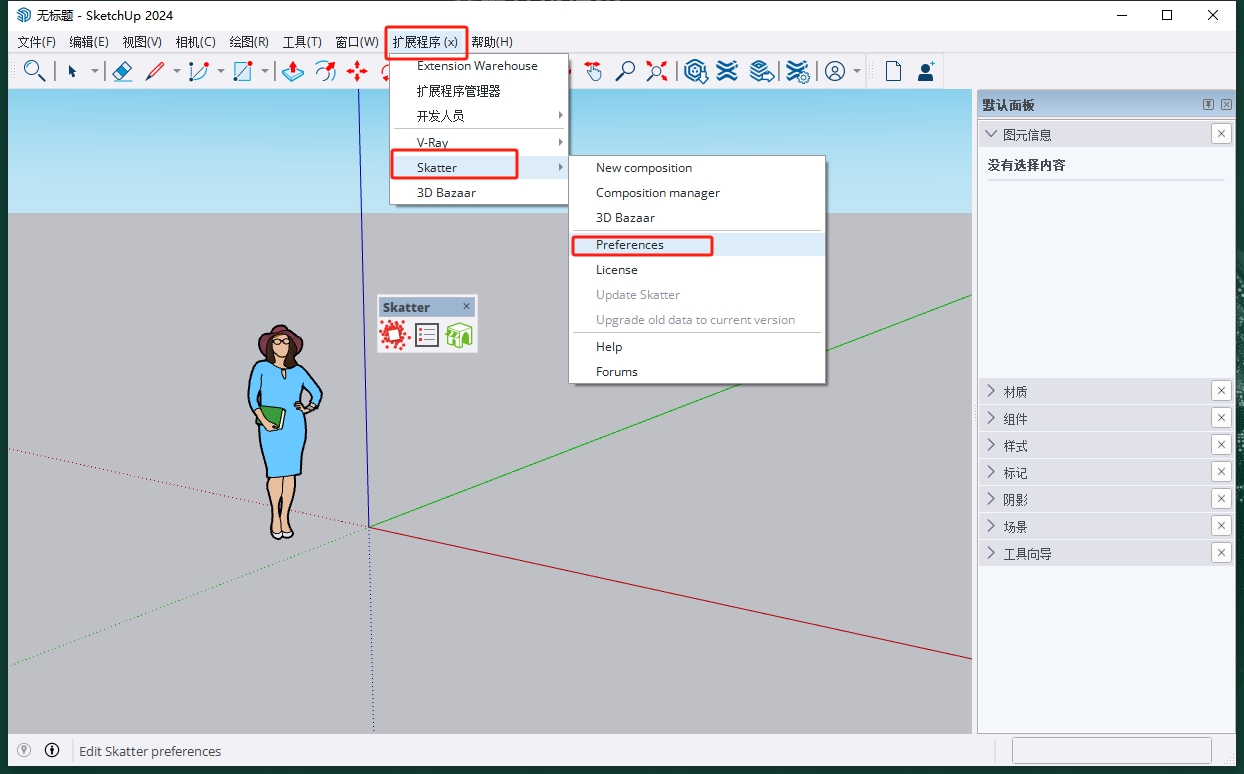Viewport: 1244px width, 774px height.
Task: Collapse the 图元信息 panel
Action: click(991, 134)
